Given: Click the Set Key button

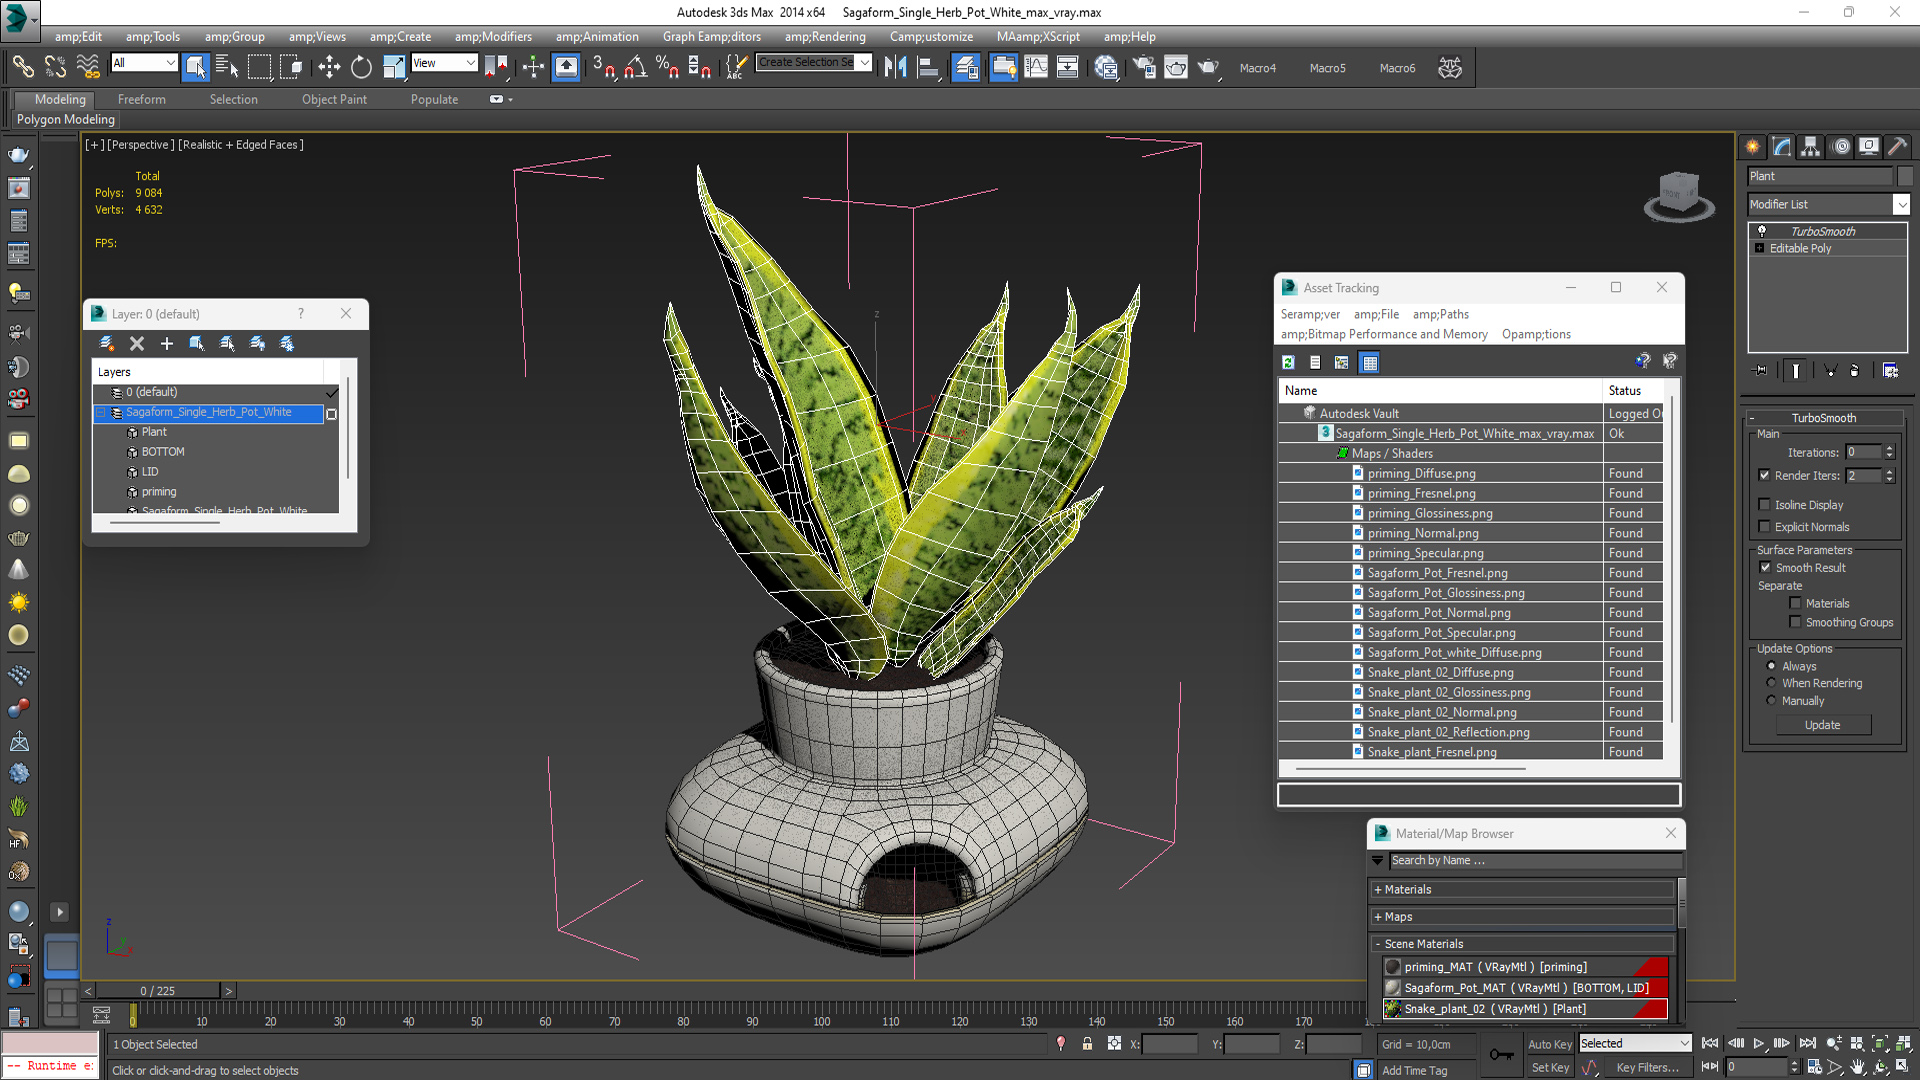Looking at the screenshot, I should point(1549,1068).
